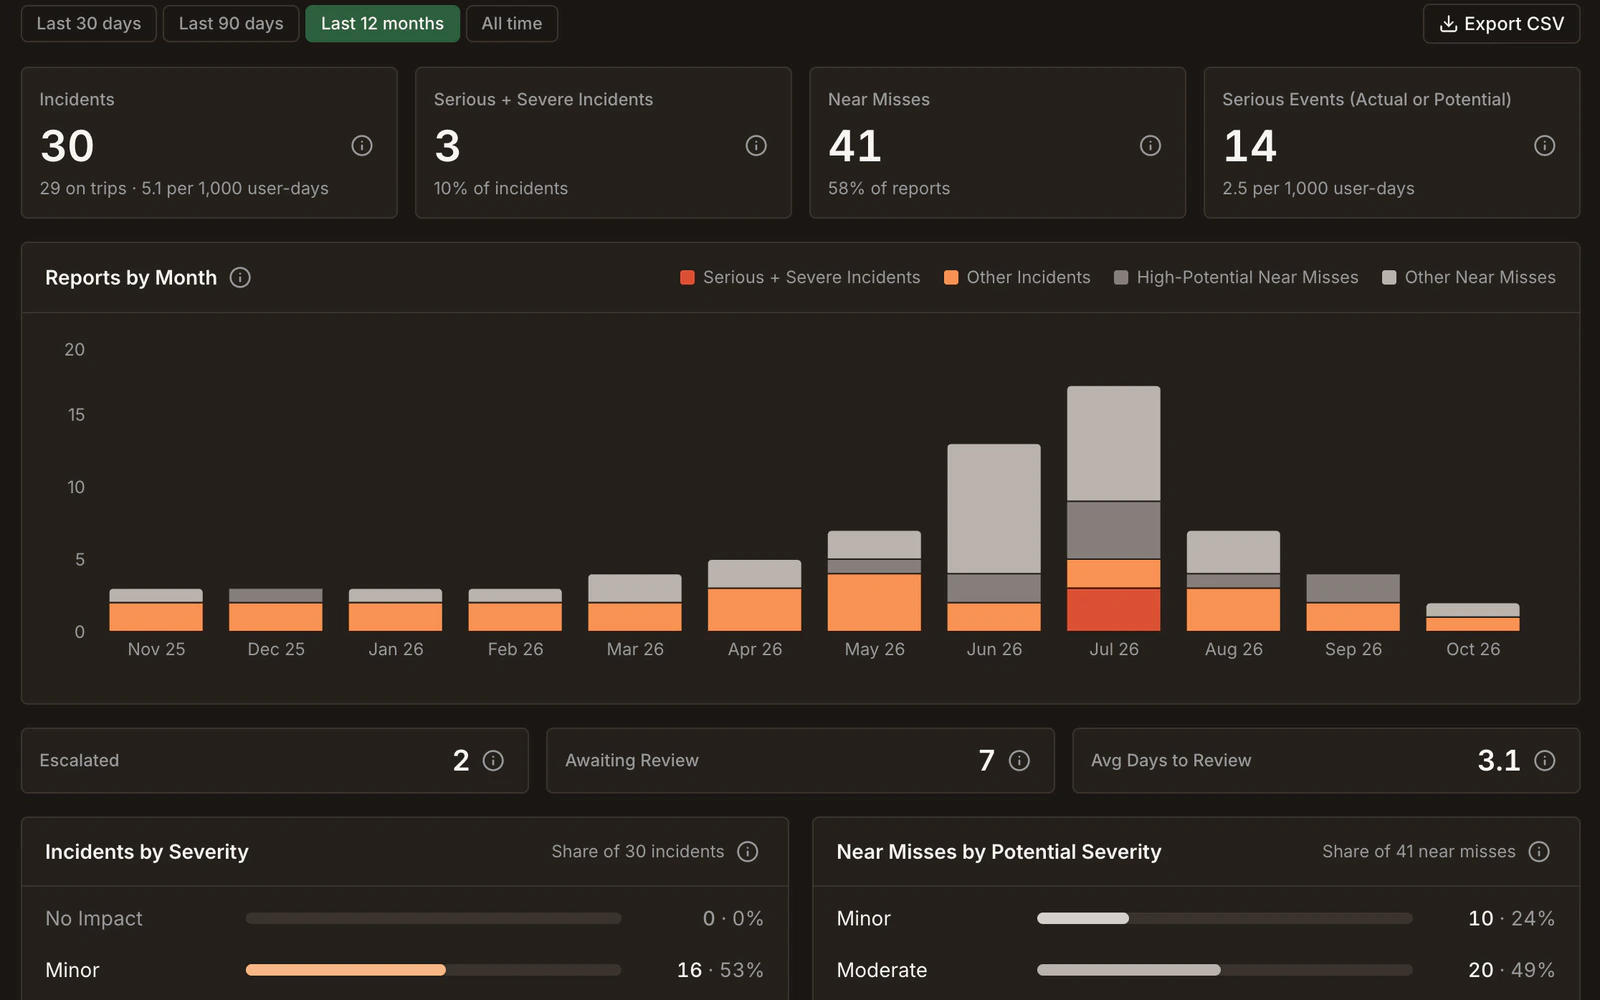Image resolution: width=1600 pixels, height=1000 pixels.
Task: Select Last 90 days range
Action: pos(231,24)
